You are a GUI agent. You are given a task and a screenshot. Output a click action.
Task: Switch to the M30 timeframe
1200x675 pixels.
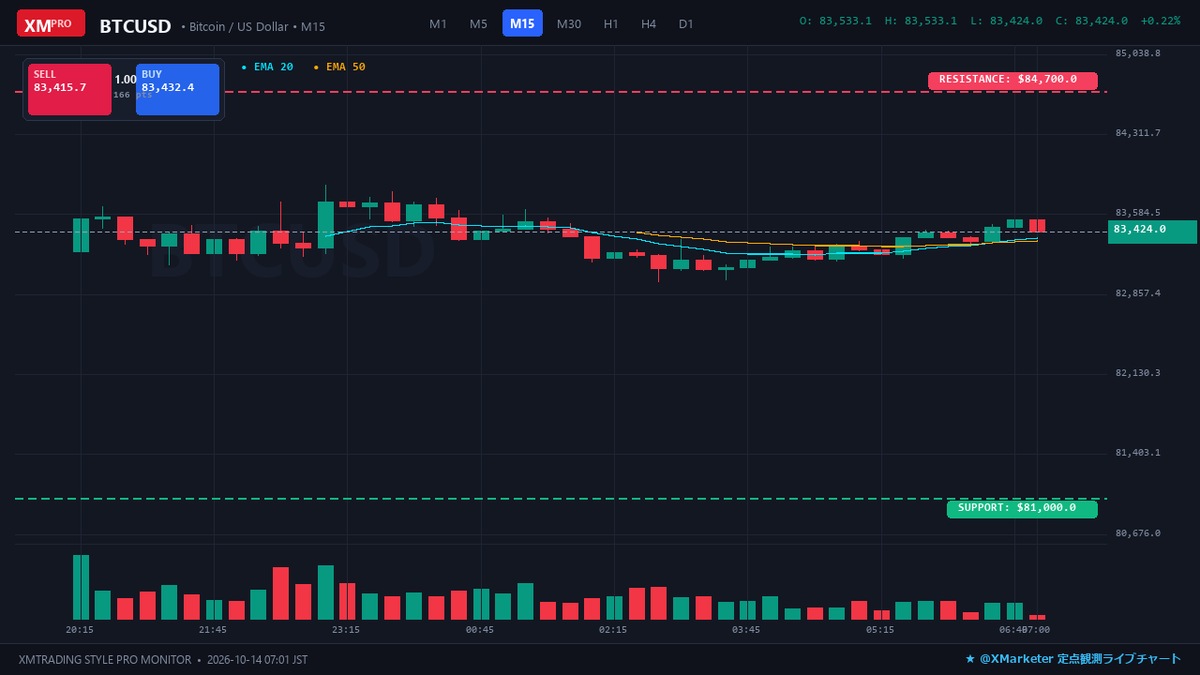pyautogui.click(x=569, y=24)
